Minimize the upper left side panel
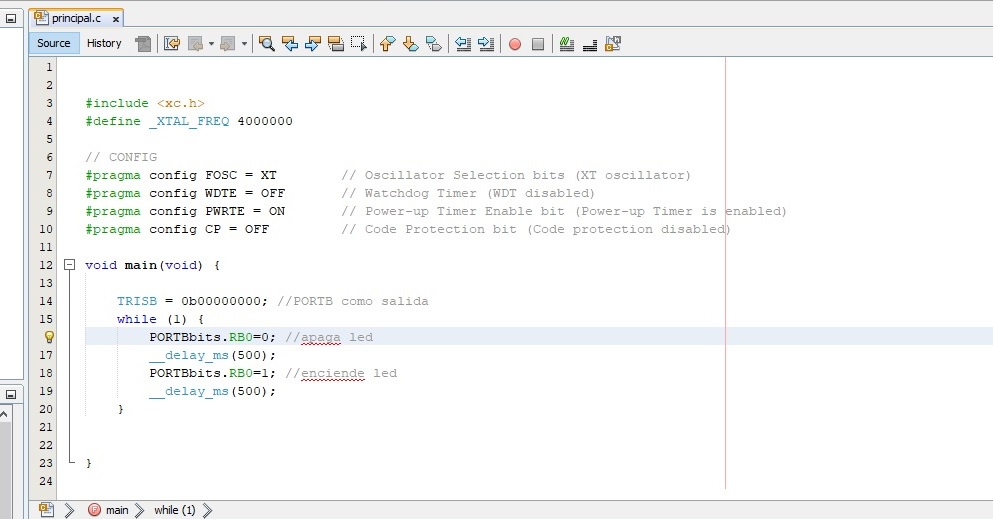Image resolution: width=993 pixels, height=519 pixels. pyautogui.click(x=11, y=18)
